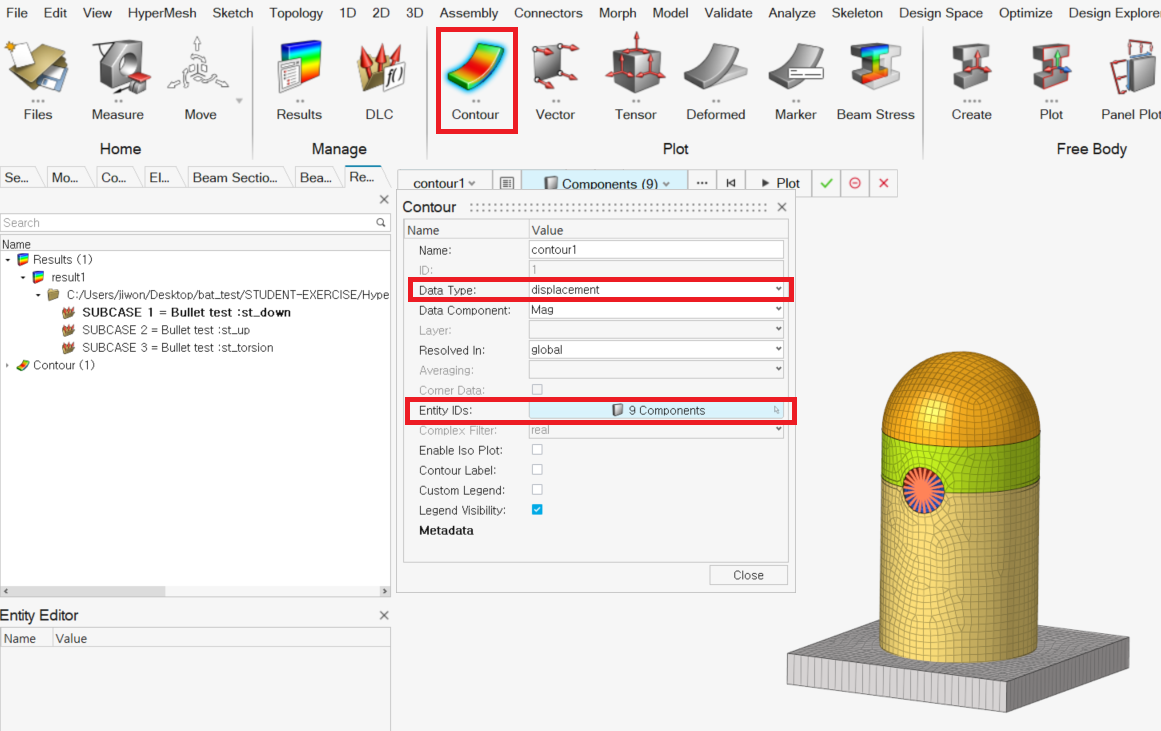Close the Contour dialog with X
Screen dimensions: 1161x731
tap(782, 207)
